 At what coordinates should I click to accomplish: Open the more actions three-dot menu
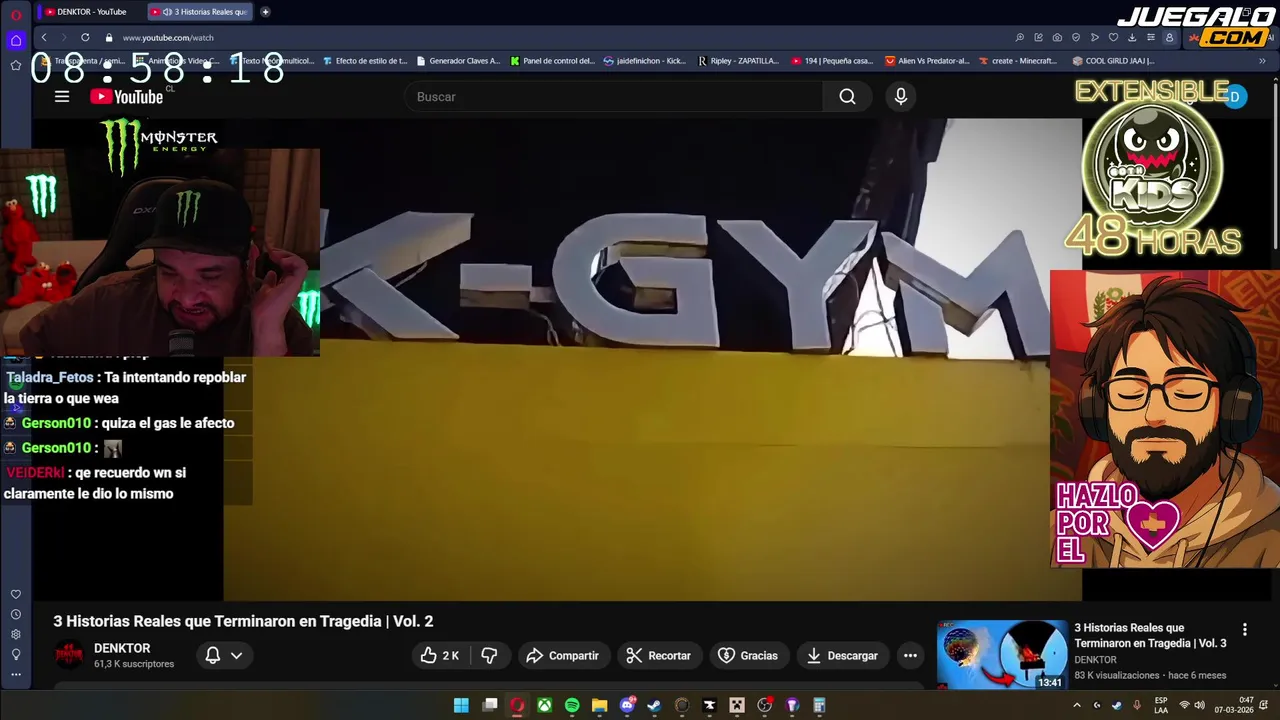click(x=910, y=656)
